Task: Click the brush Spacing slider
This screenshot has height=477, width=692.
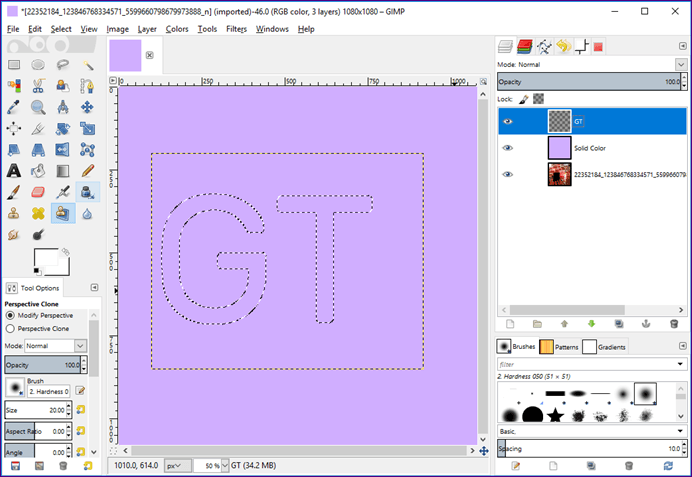Action: click(589, 449)
